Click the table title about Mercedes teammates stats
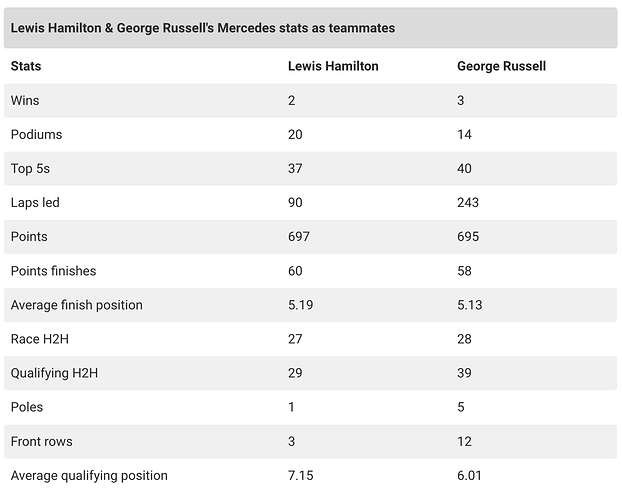The width and height of the screenshot is (622, 500). pyautogui.click(x=202, y=28)
